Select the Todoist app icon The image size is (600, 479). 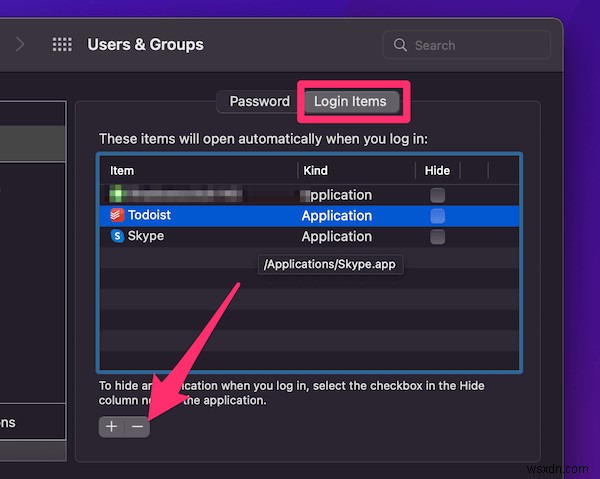click(117, 215)
